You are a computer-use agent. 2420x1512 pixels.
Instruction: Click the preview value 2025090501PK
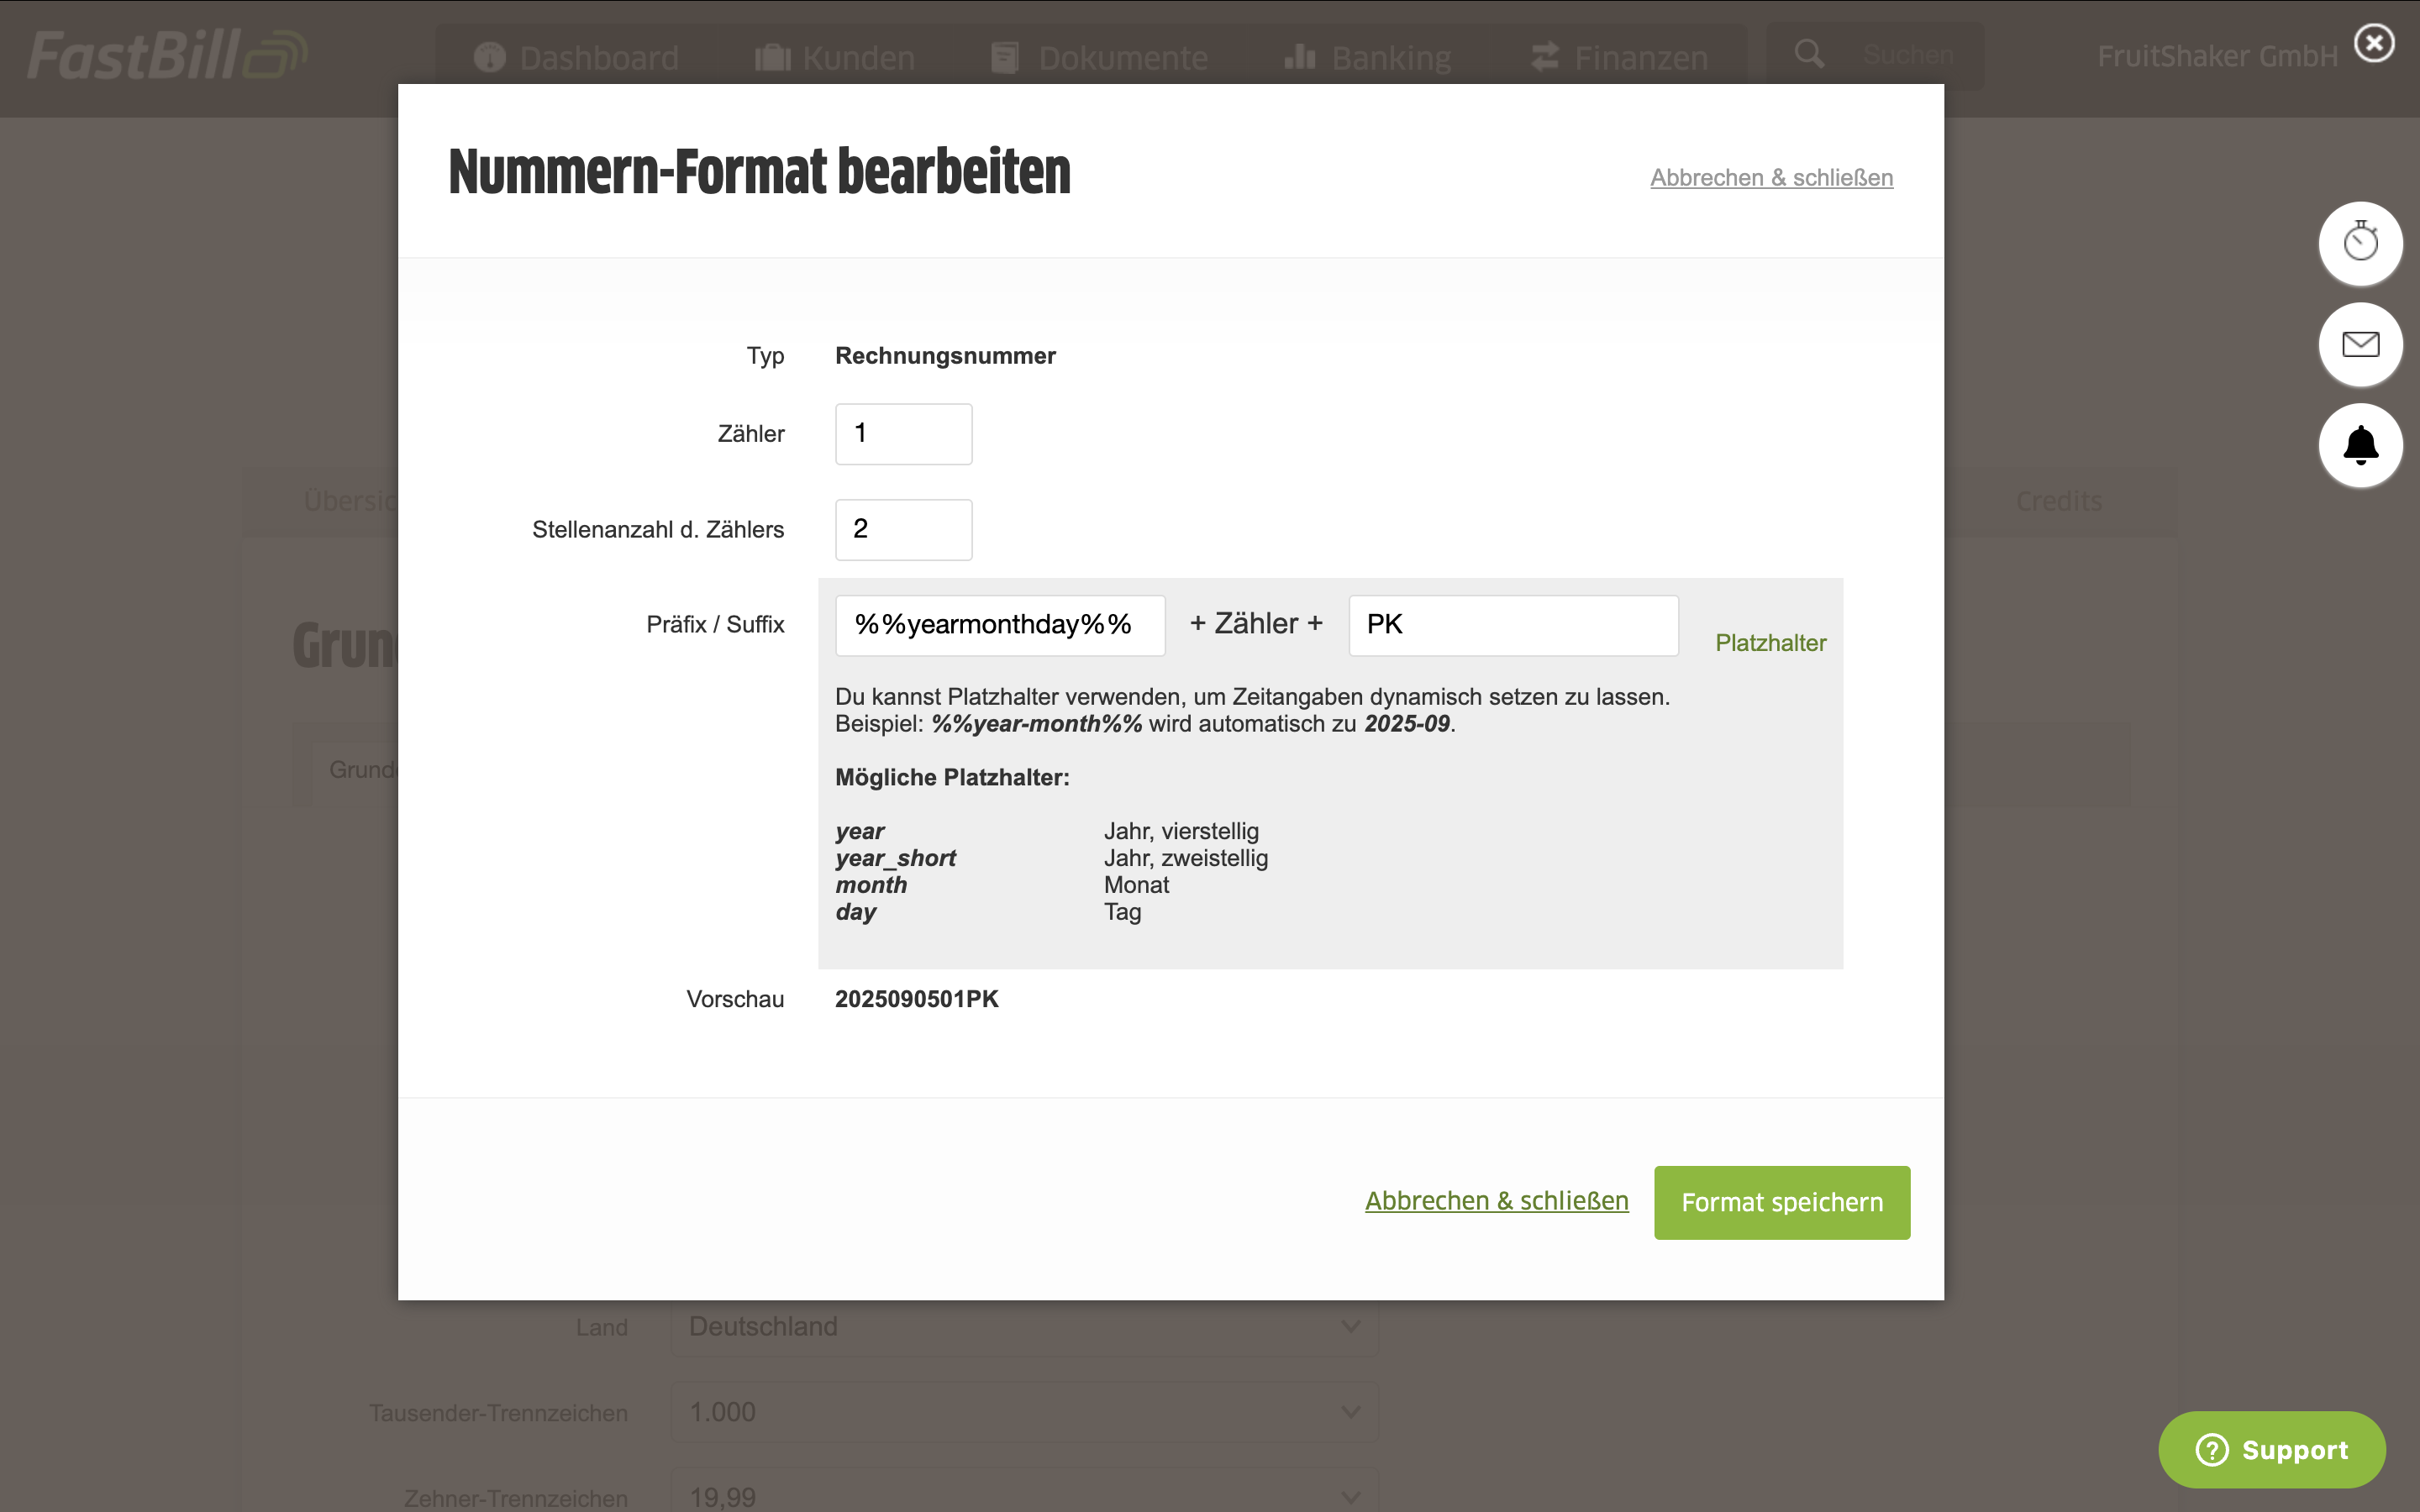pos(917,999)
